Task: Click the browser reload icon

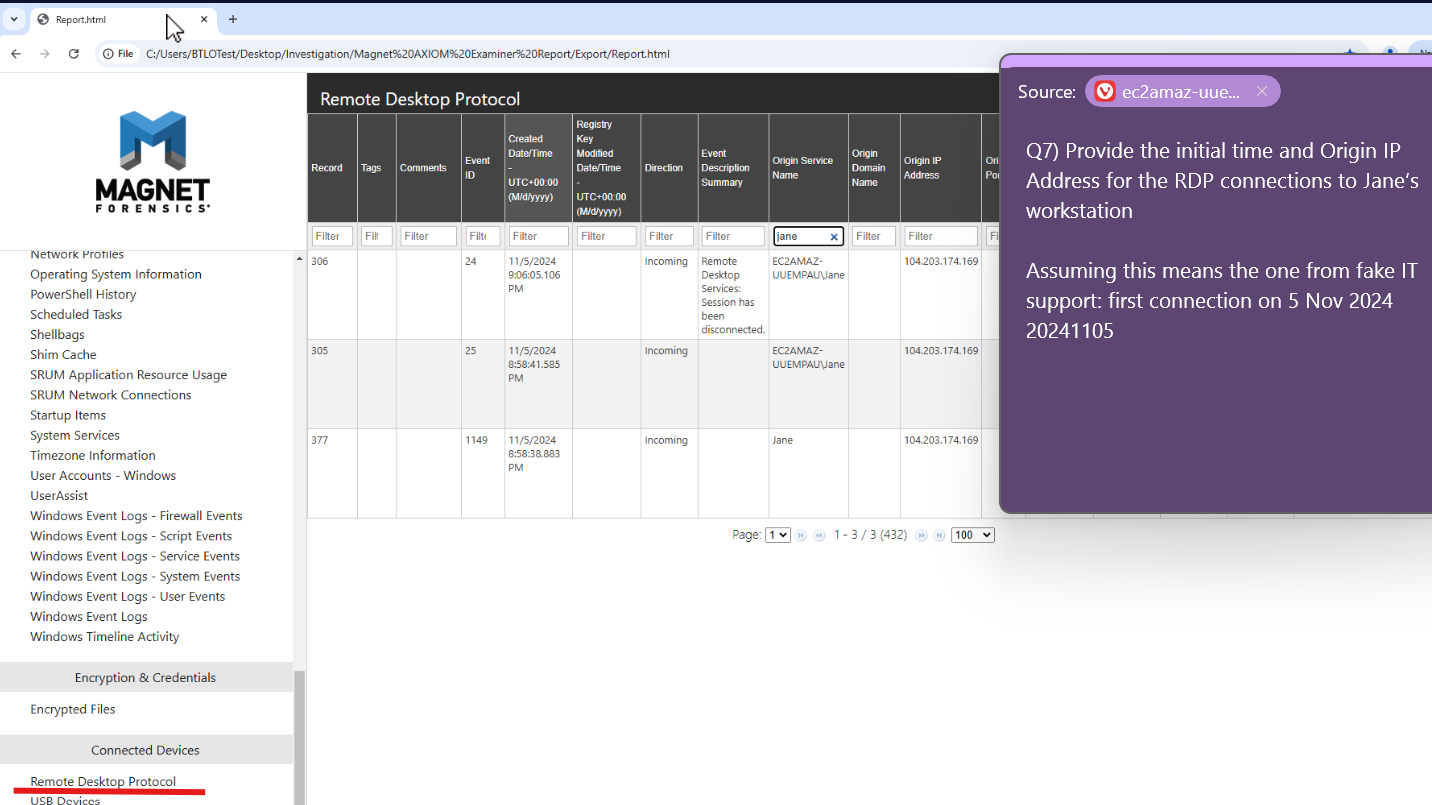Action: point(73,54)
